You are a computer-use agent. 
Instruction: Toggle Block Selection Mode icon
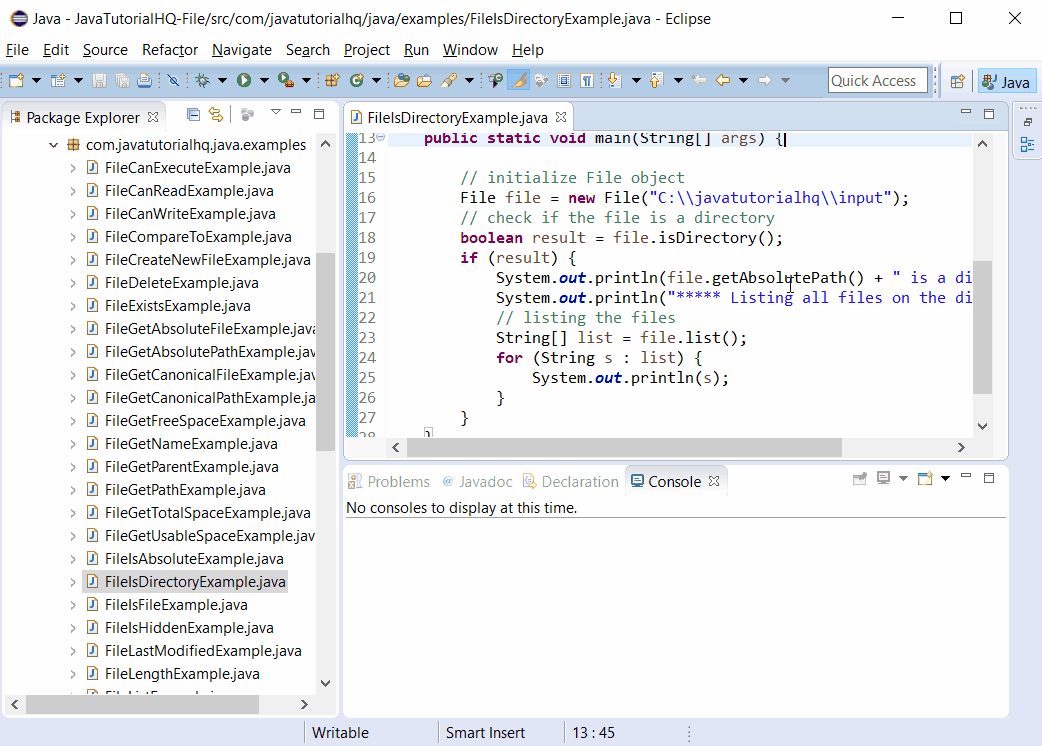564,80
